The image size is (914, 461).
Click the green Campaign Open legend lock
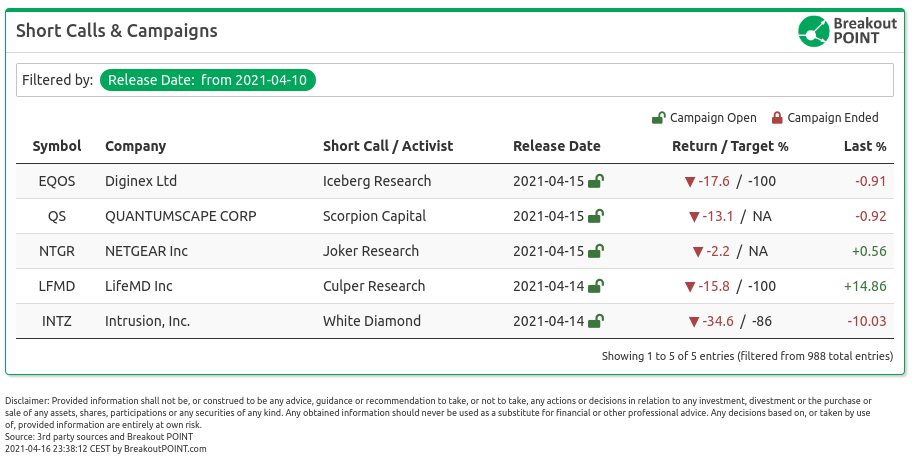click(x=659, y=118)
